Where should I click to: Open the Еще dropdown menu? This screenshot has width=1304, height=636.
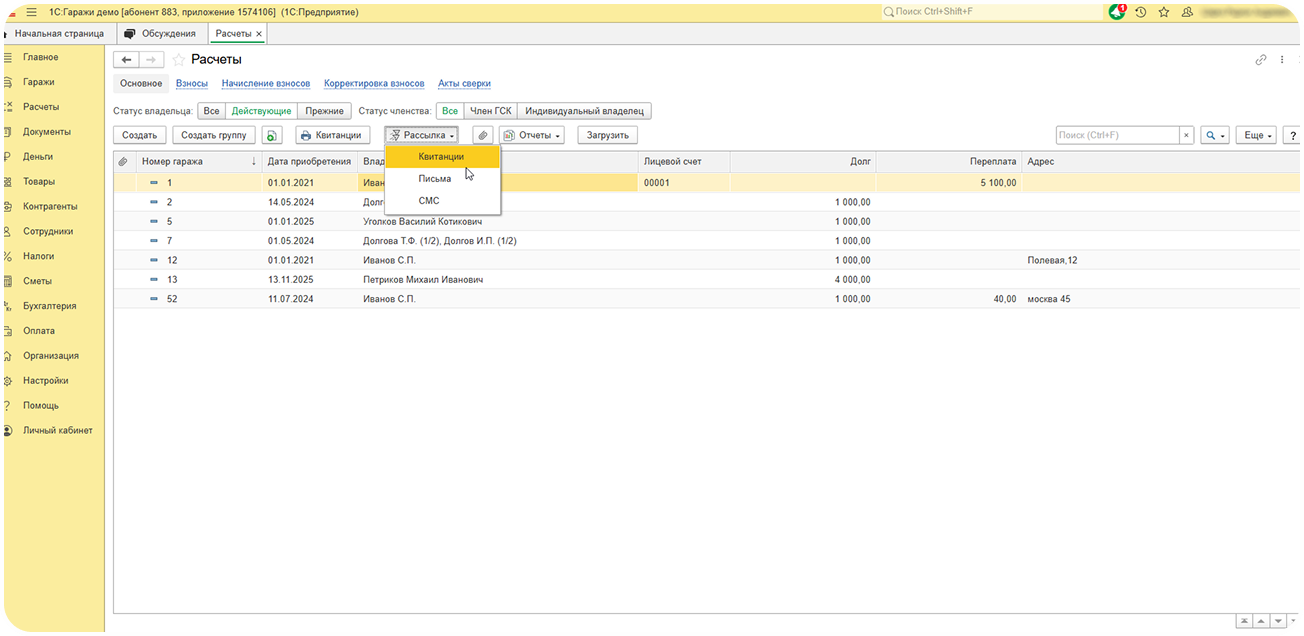(1256, 135)
